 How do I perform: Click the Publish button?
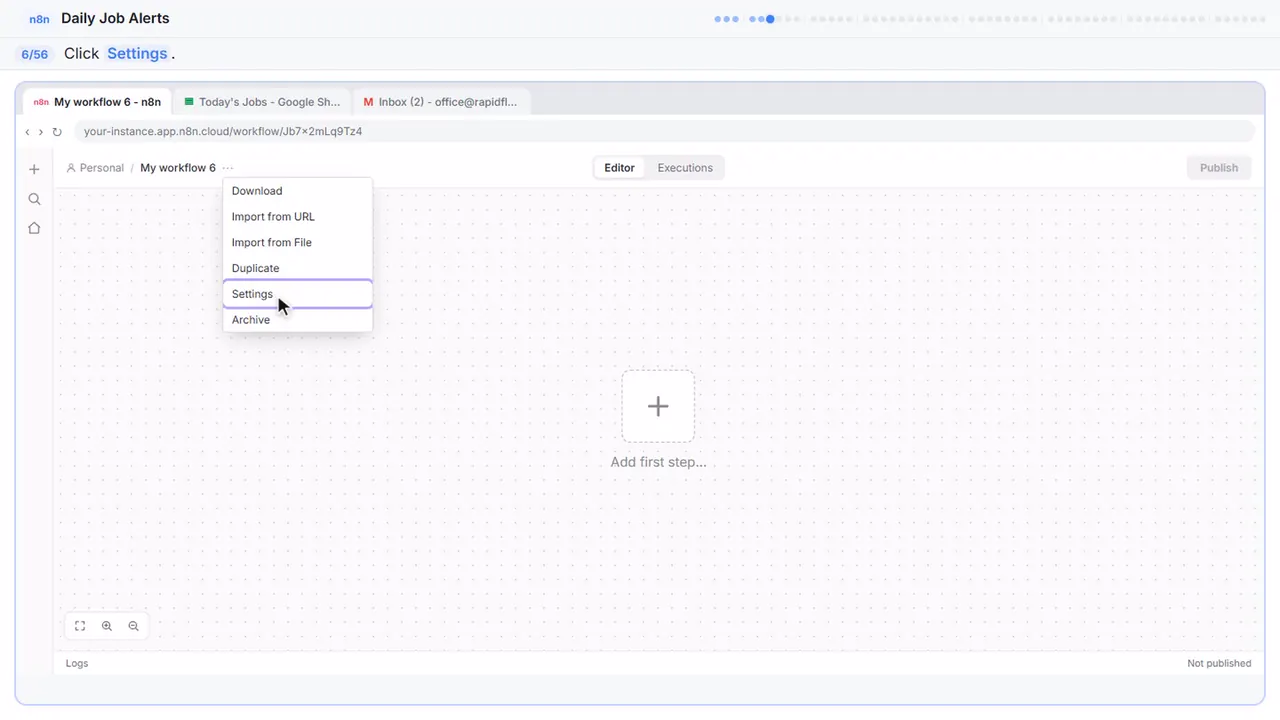1219,168
